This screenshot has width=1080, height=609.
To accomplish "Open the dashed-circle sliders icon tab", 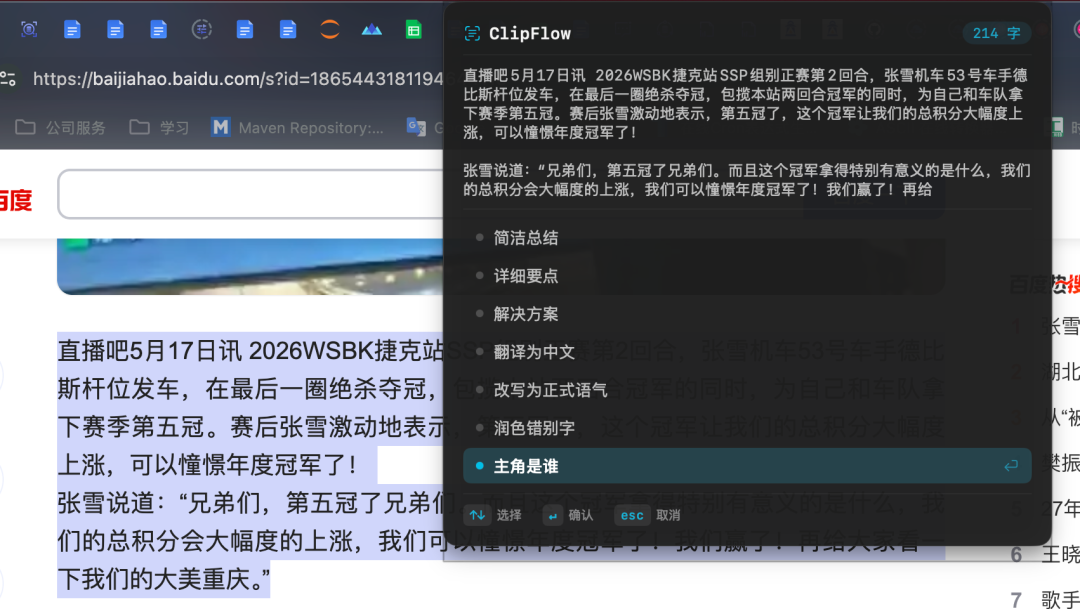I will (x=201, y=29).
